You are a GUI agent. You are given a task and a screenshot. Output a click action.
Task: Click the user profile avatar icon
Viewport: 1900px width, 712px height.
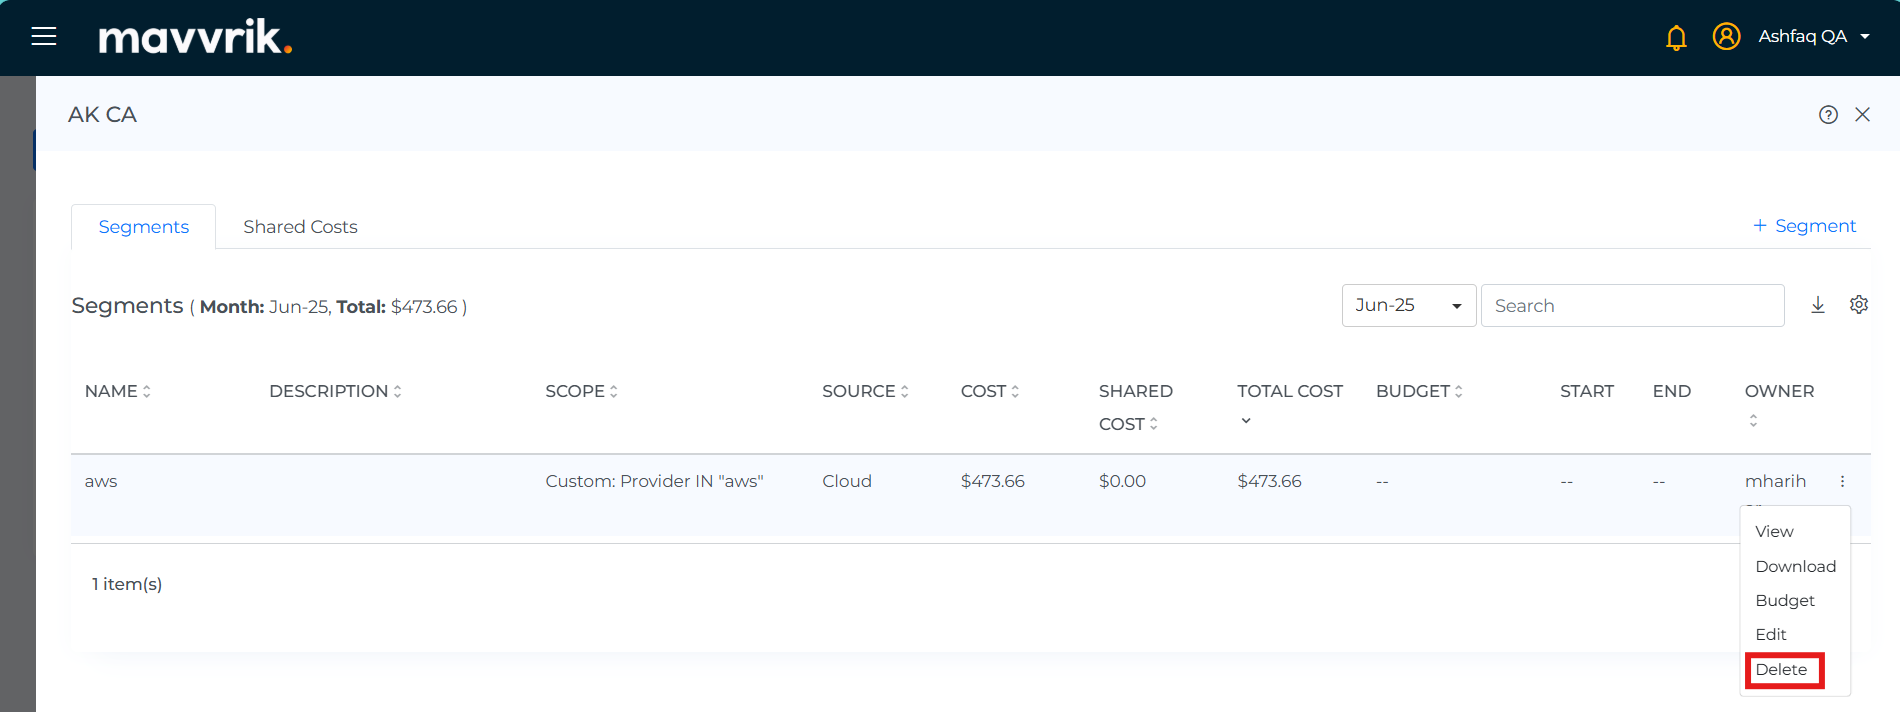click(1726, 37)
